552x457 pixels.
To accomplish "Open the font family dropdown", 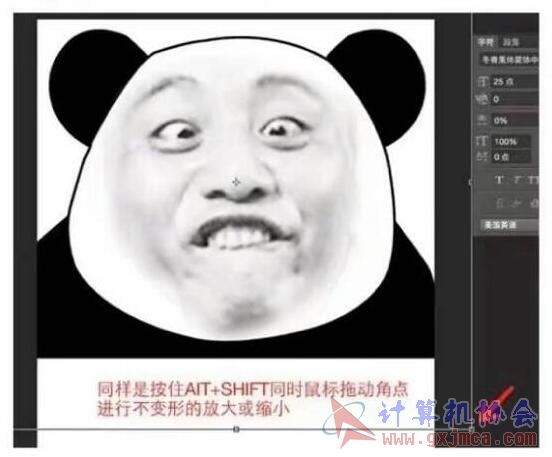I will (x=510, y=60).
